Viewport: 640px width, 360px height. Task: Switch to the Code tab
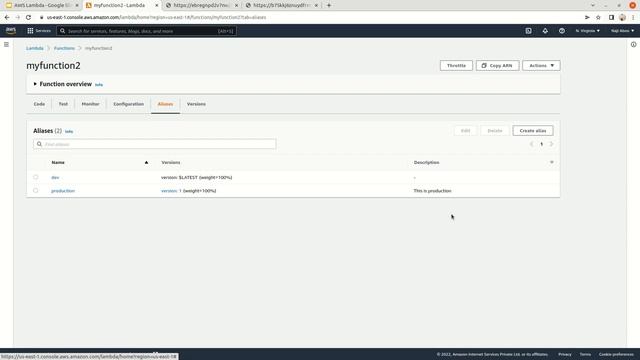pos(39,104)
